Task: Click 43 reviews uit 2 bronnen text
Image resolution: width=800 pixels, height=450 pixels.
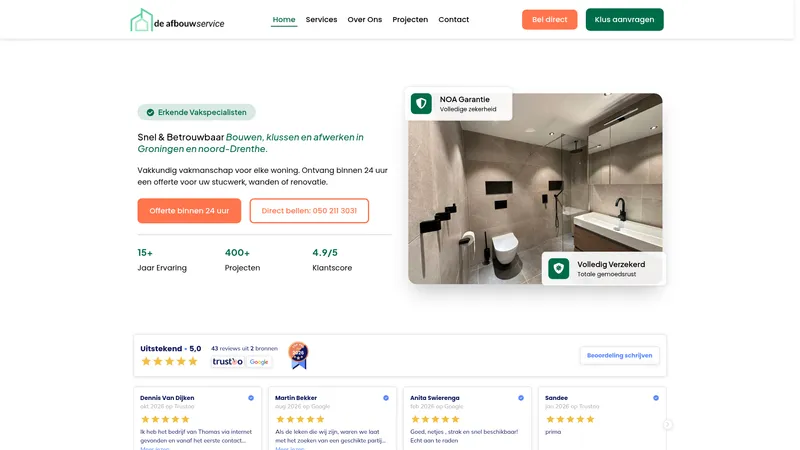Action: 244,348
